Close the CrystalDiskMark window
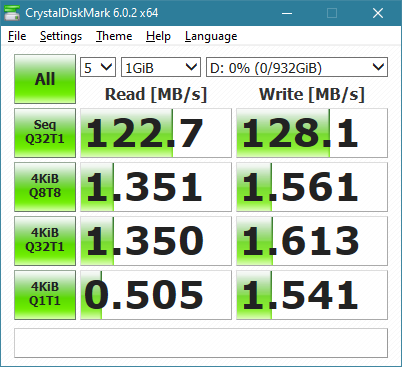The width and height of the screenshot is (402, 367). (378, 13)
